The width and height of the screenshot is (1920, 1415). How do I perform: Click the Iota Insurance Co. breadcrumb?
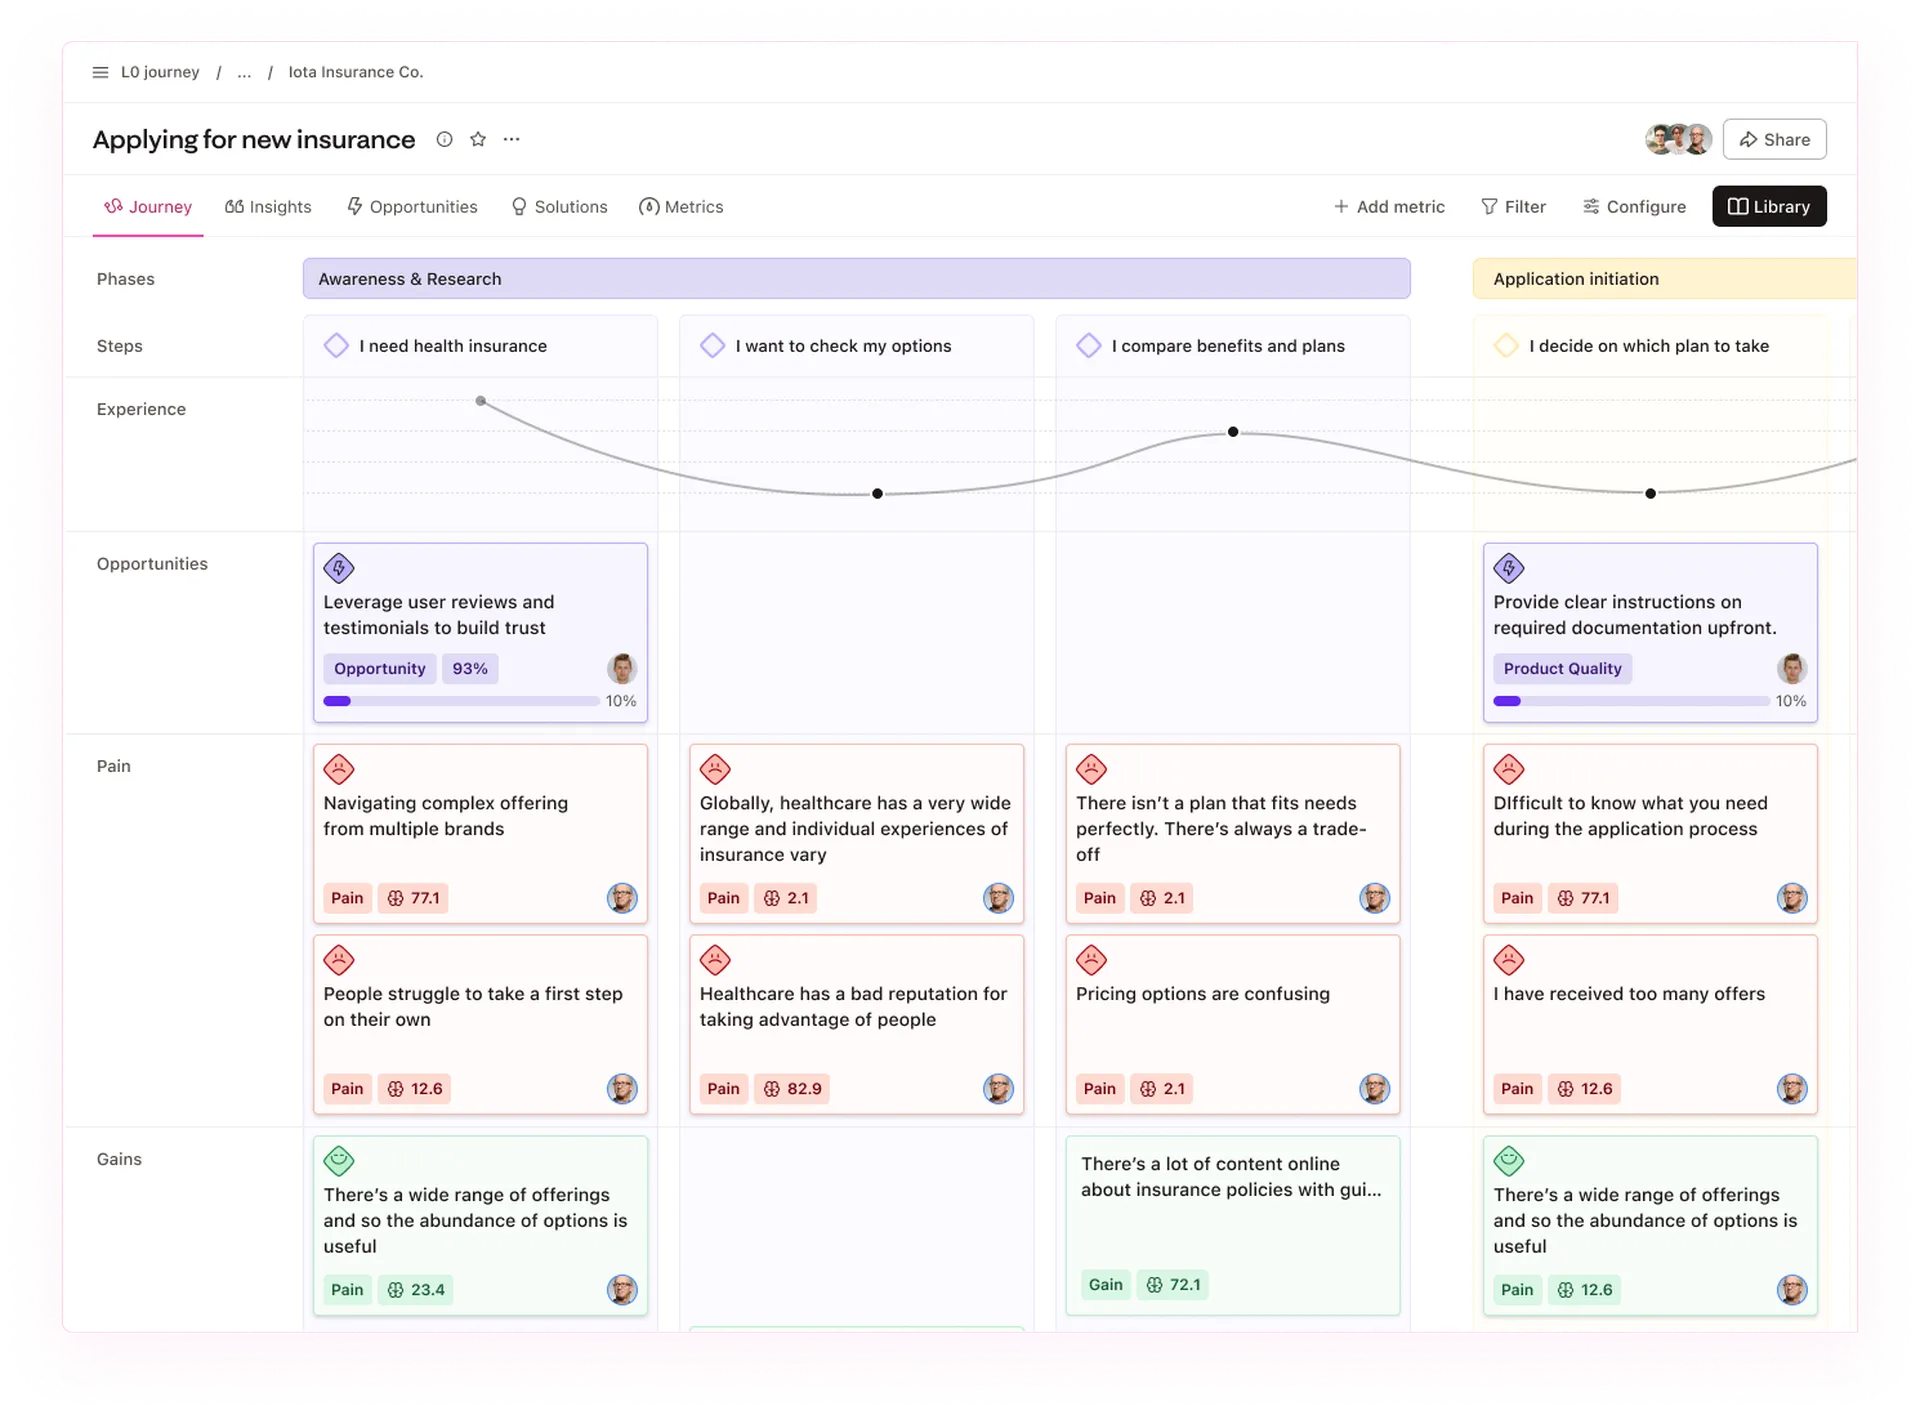(356, 72)
